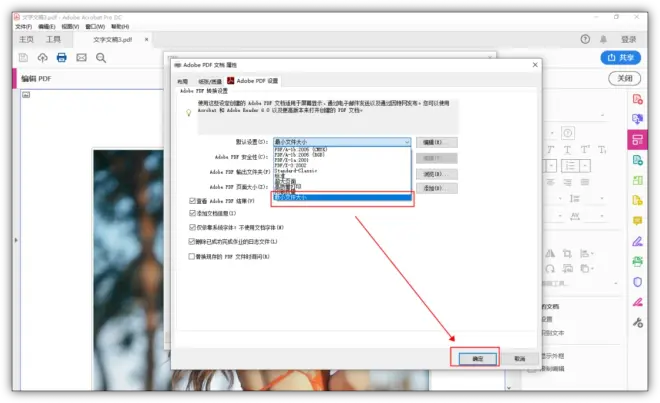The height and width of the screenshot is (403, 660).
Task: Toggle the 添加文档信息 checkbox
Action: (192, 213)
